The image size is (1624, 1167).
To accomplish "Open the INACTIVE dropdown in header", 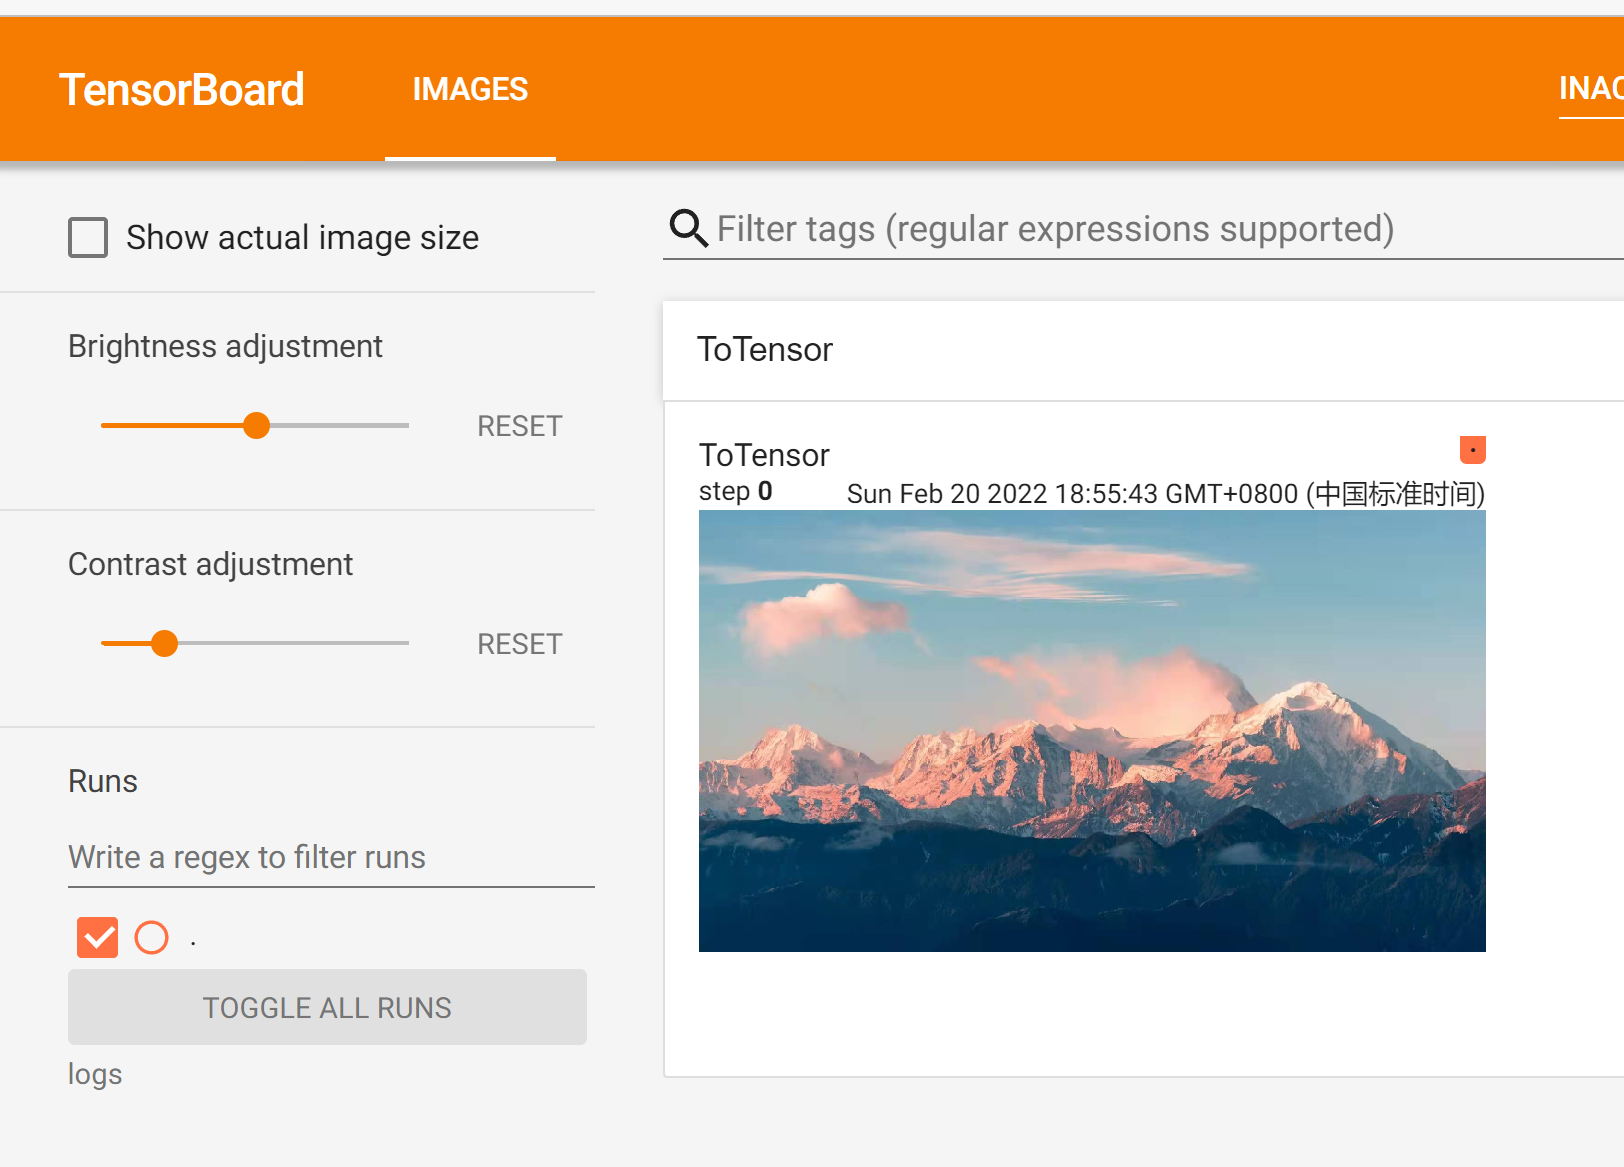I will [1591, 89].
